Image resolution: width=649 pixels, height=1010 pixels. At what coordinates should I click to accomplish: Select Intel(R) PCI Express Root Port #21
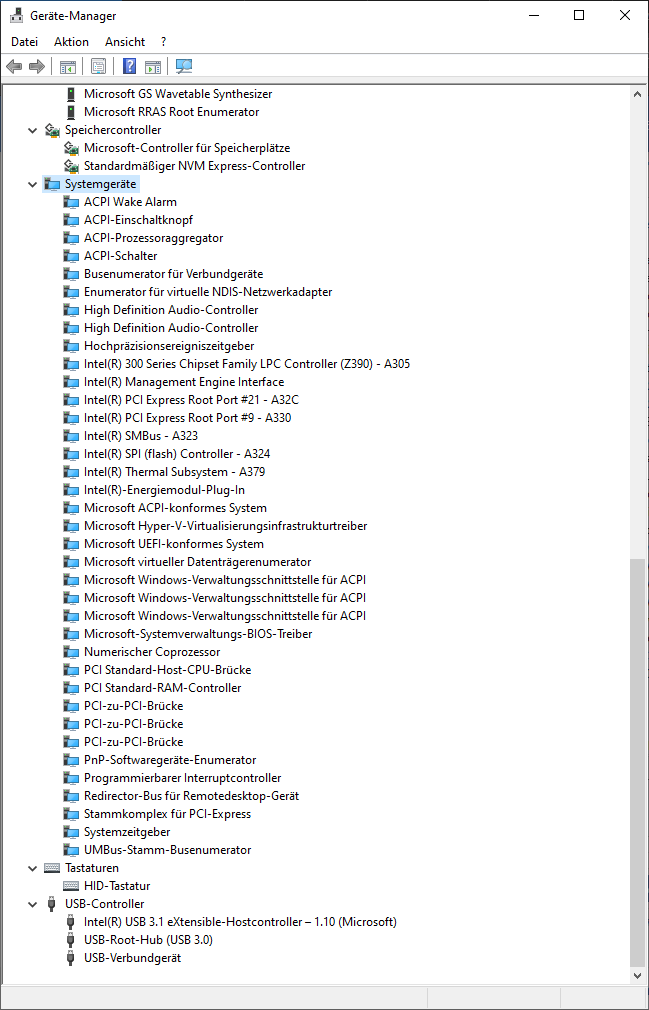191,400
